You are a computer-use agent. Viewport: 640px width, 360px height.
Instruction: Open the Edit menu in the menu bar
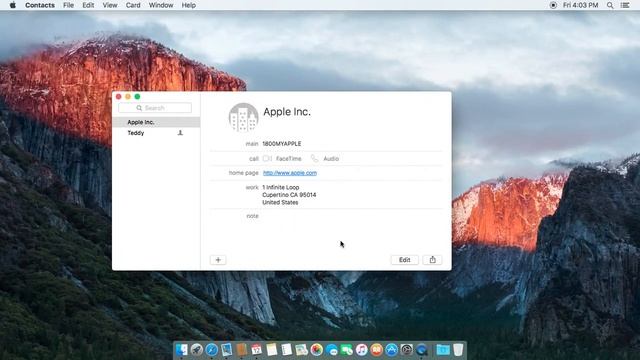tap(88, 5)
